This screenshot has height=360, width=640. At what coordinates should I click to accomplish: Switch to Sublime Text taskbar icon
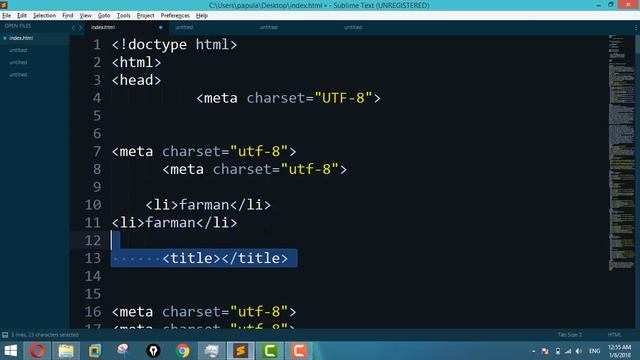tap(240, 351)
